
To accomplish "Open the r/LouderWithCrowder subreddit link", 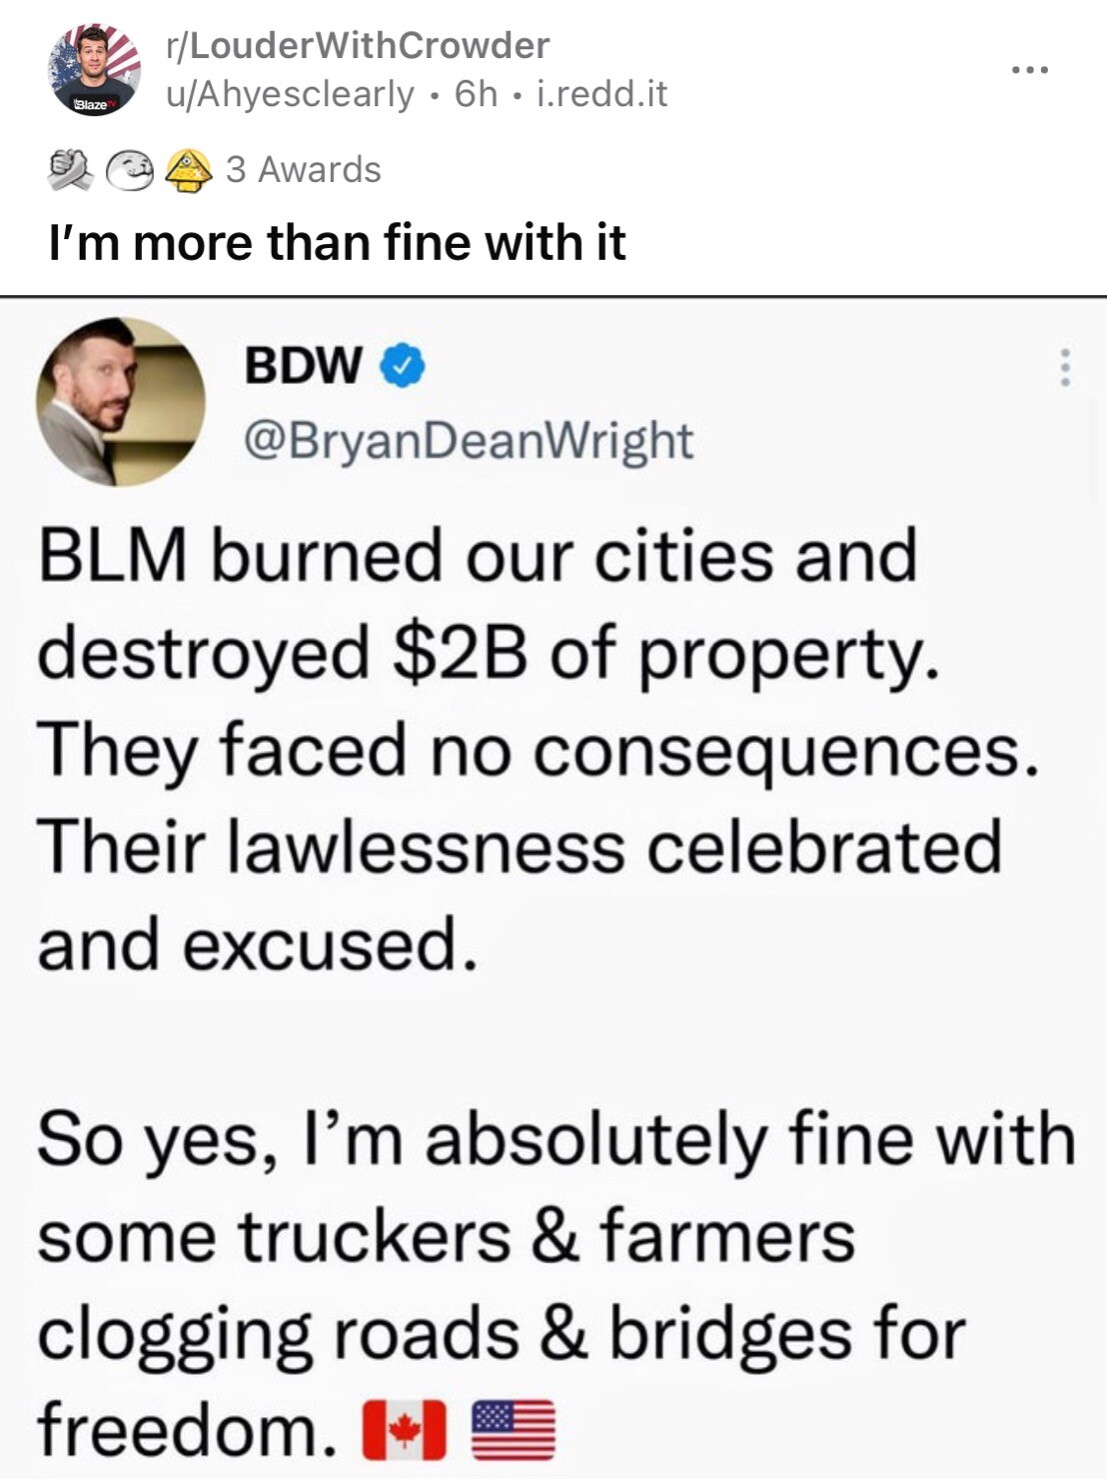I will click(358, 45).
